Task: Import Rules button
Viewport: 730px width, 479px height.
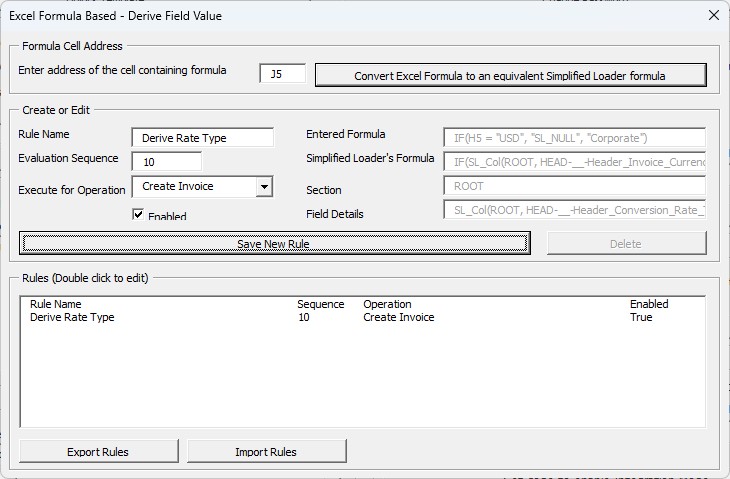Action: pos(267,452)
